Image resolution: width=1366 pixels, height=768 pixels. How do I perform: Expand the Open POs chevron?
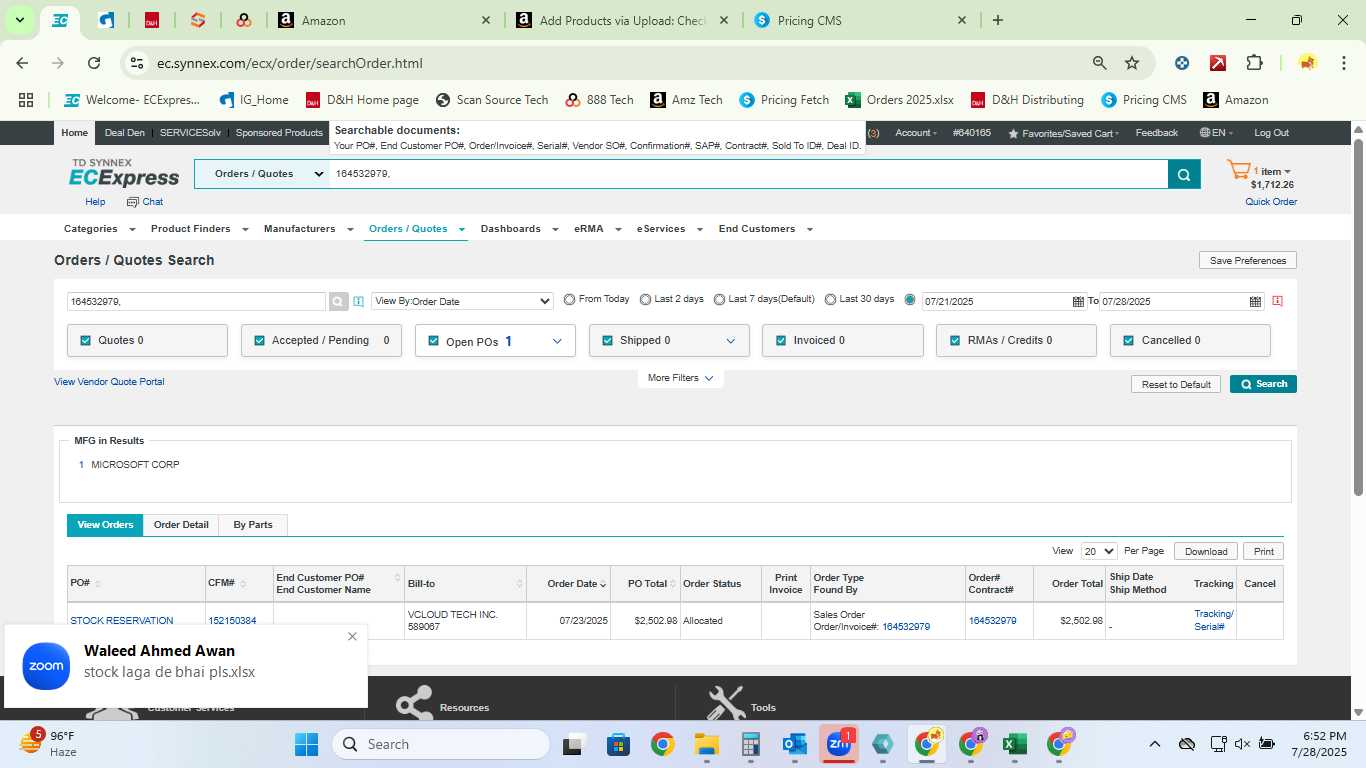click(x=557, y=341)
